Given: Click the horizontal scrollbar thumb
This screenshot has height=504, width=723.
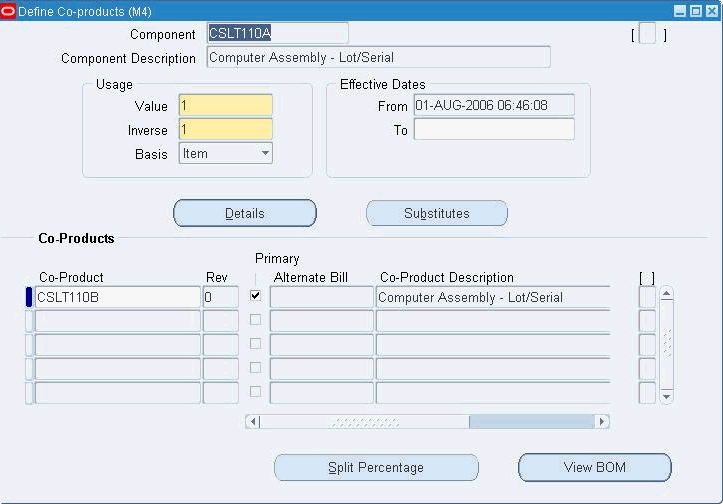Looking at the screenshot, I should [x=364, y=421].
